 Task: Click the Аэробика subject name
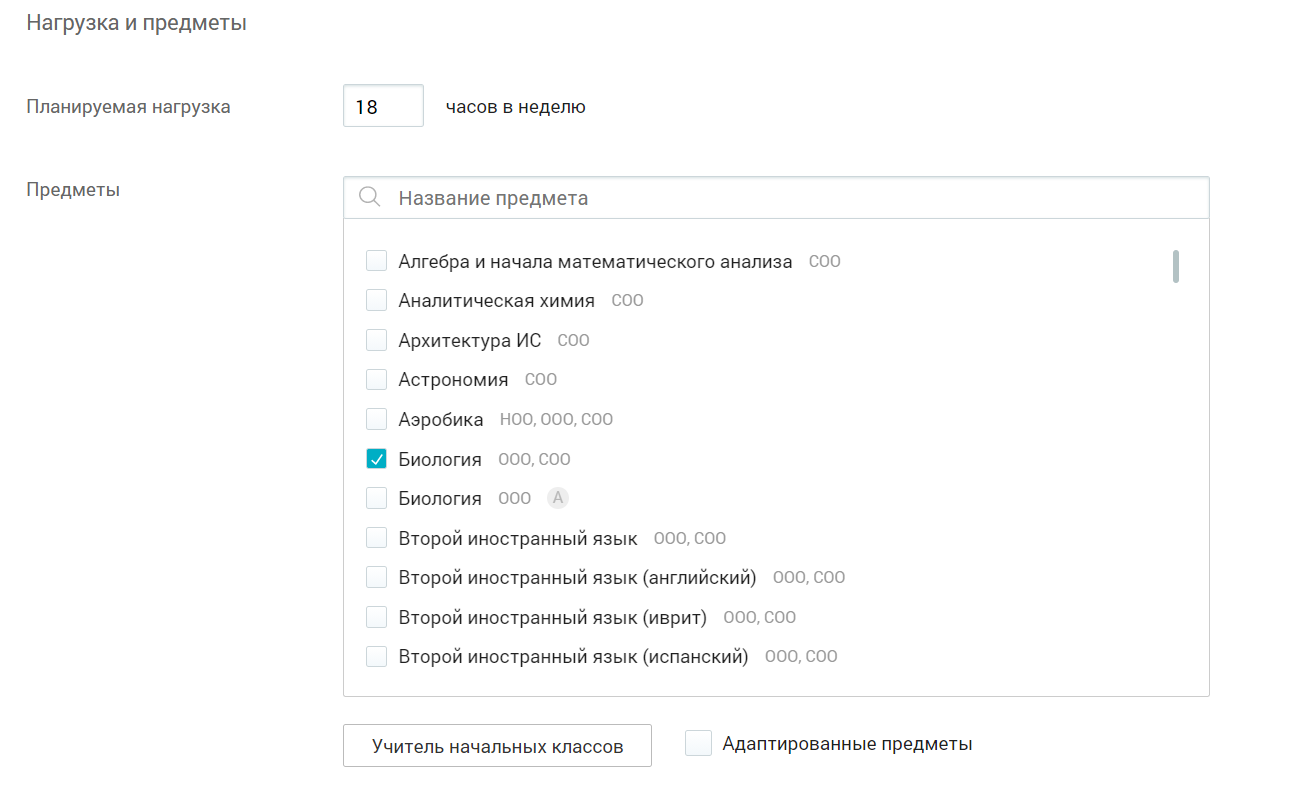click(440, 419)
